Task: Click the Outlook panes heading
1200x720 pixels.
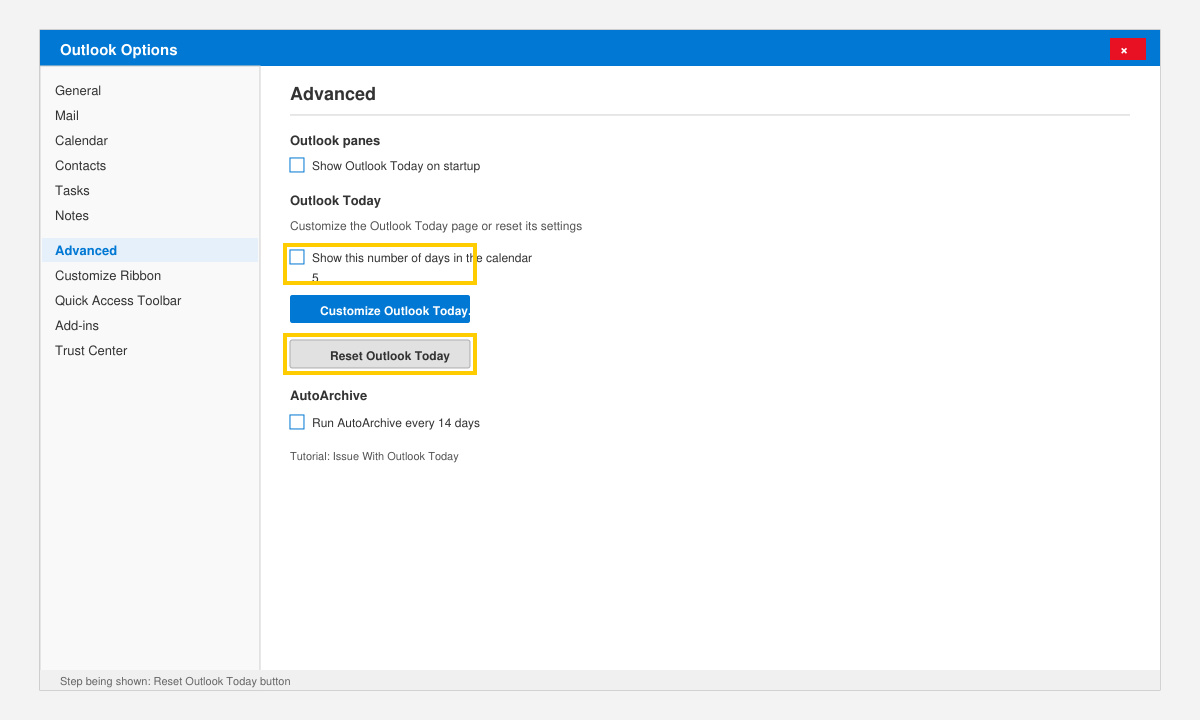Action: pos(335,141)
